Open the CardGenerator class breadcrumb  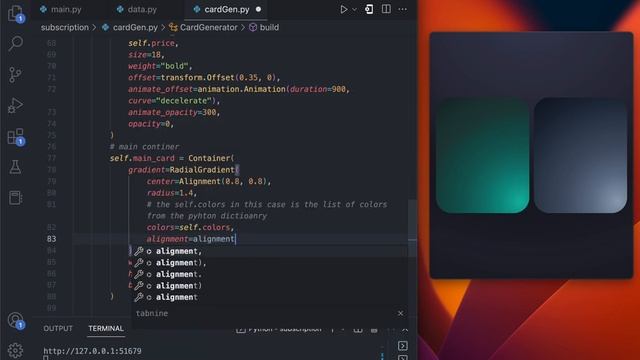point(203,27)
